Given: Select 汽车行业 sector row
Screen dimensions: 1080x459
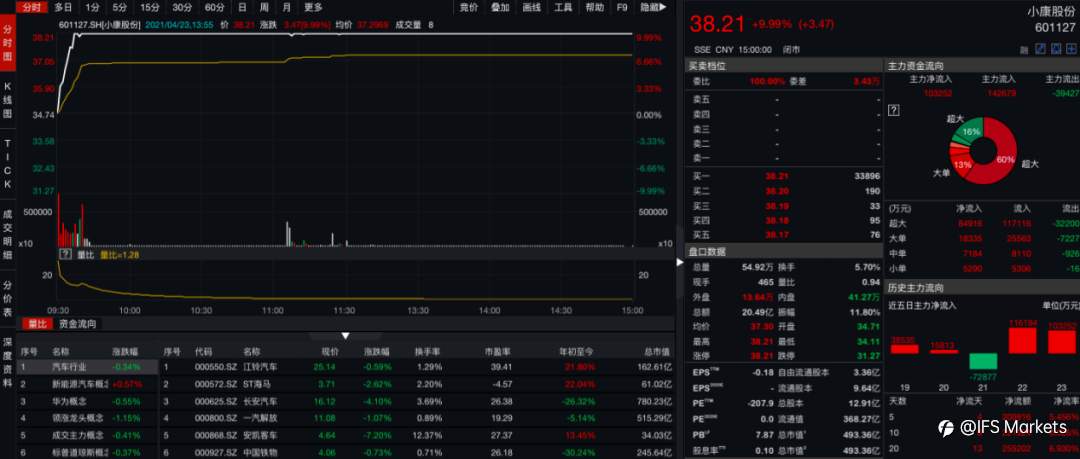Looking at the screenshot, I should (88, 367).
